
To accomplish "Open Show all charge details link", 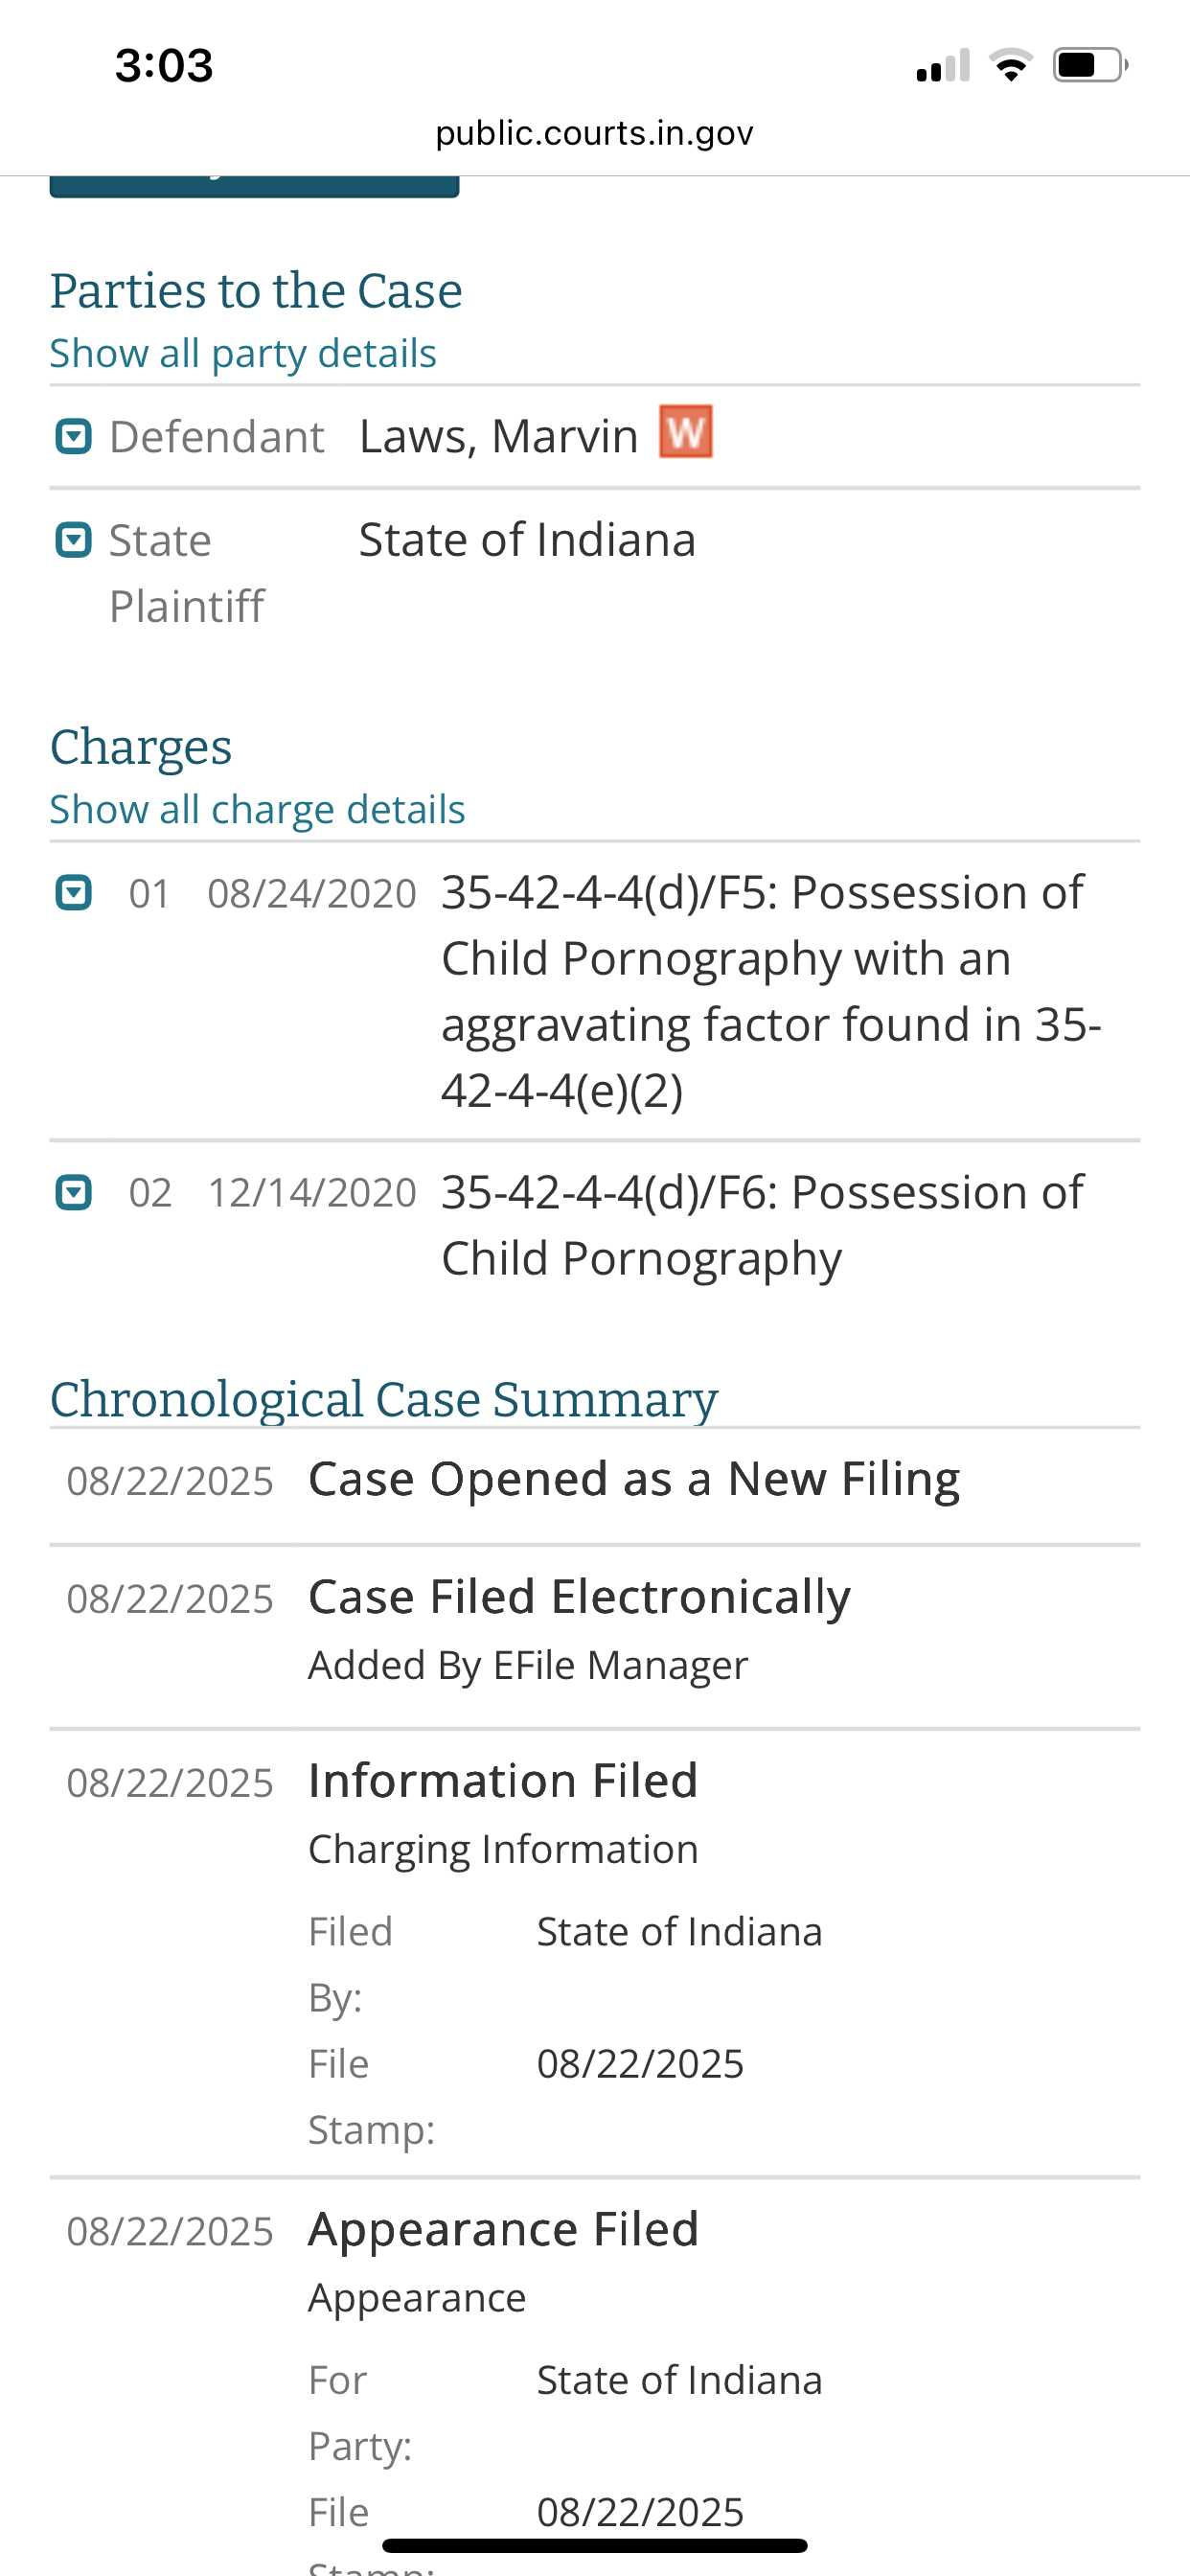I will coord(258,809).
